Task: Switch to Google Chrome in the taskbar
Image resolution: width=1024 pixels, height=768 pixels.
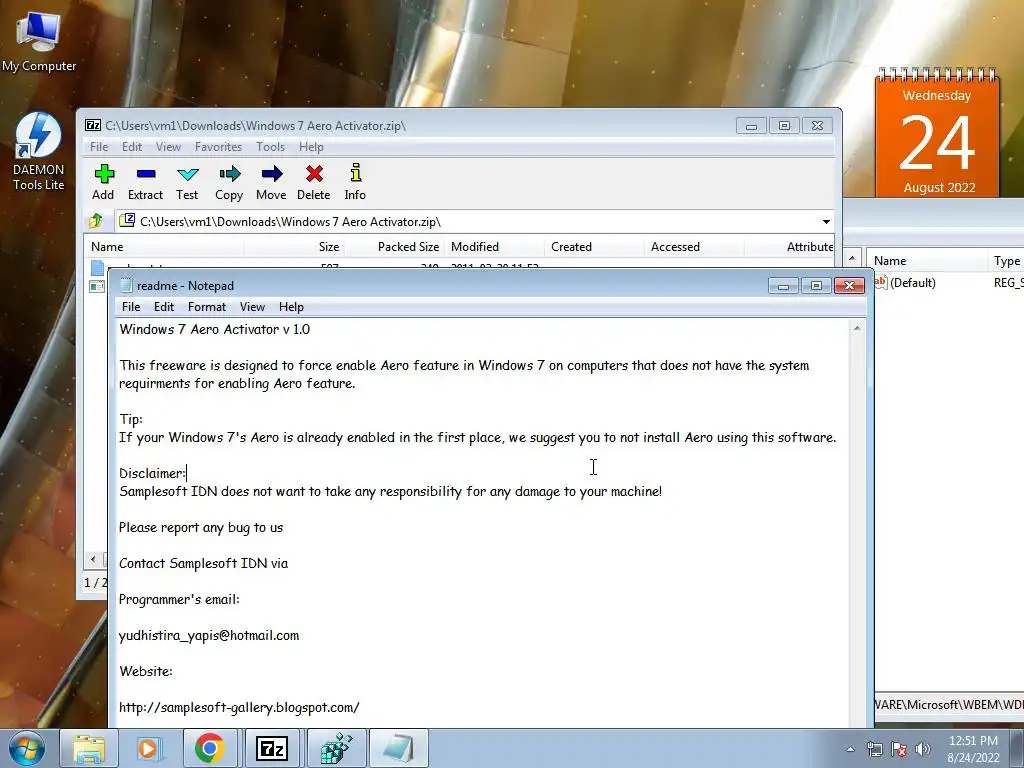Action: (210, 748)
